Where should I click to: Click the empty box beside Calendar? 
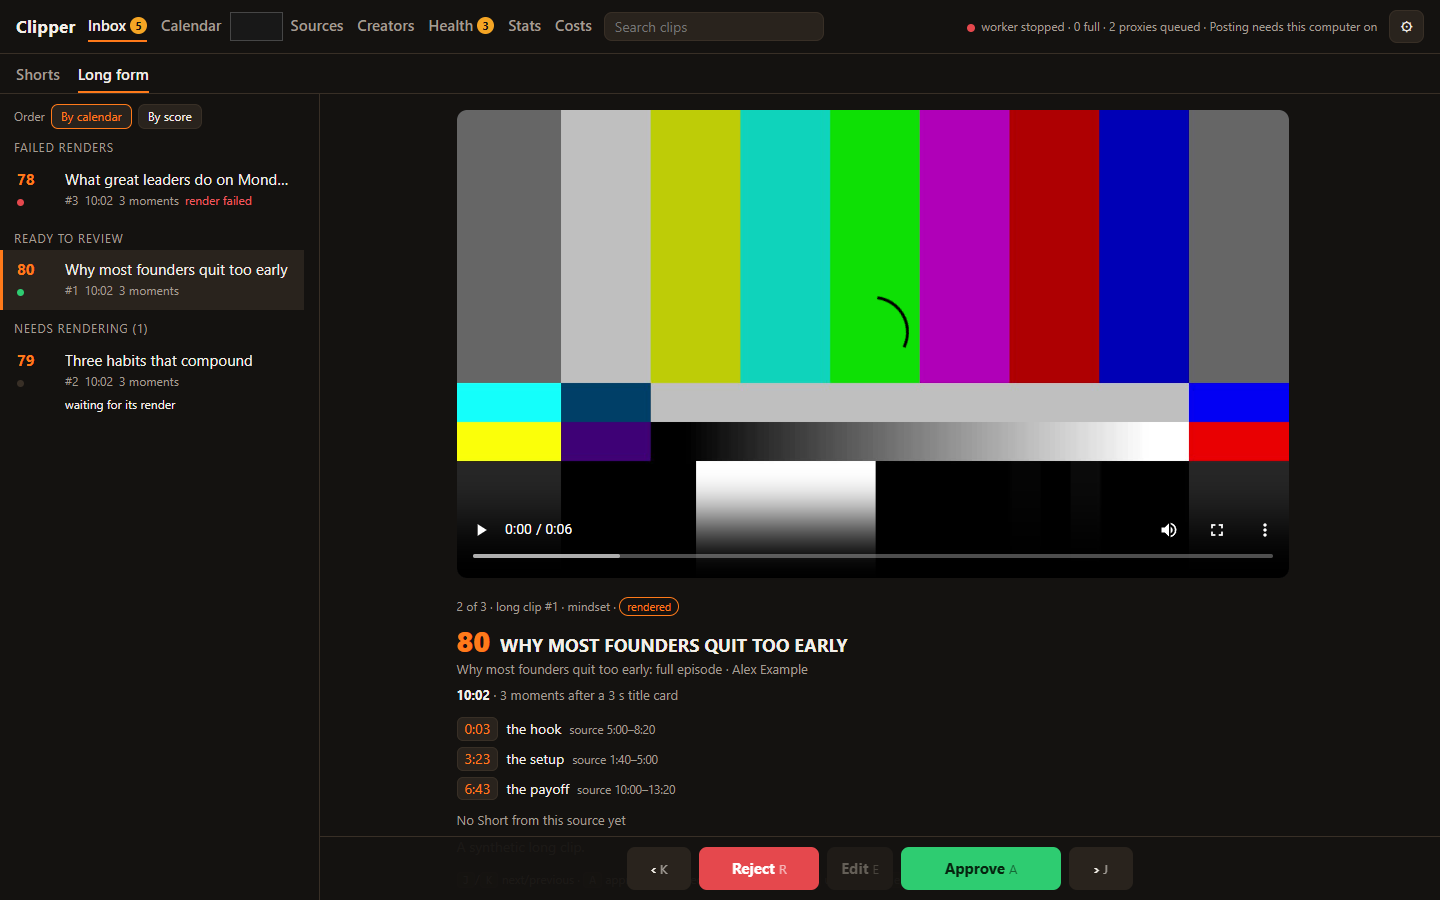[x=256, y=26]
